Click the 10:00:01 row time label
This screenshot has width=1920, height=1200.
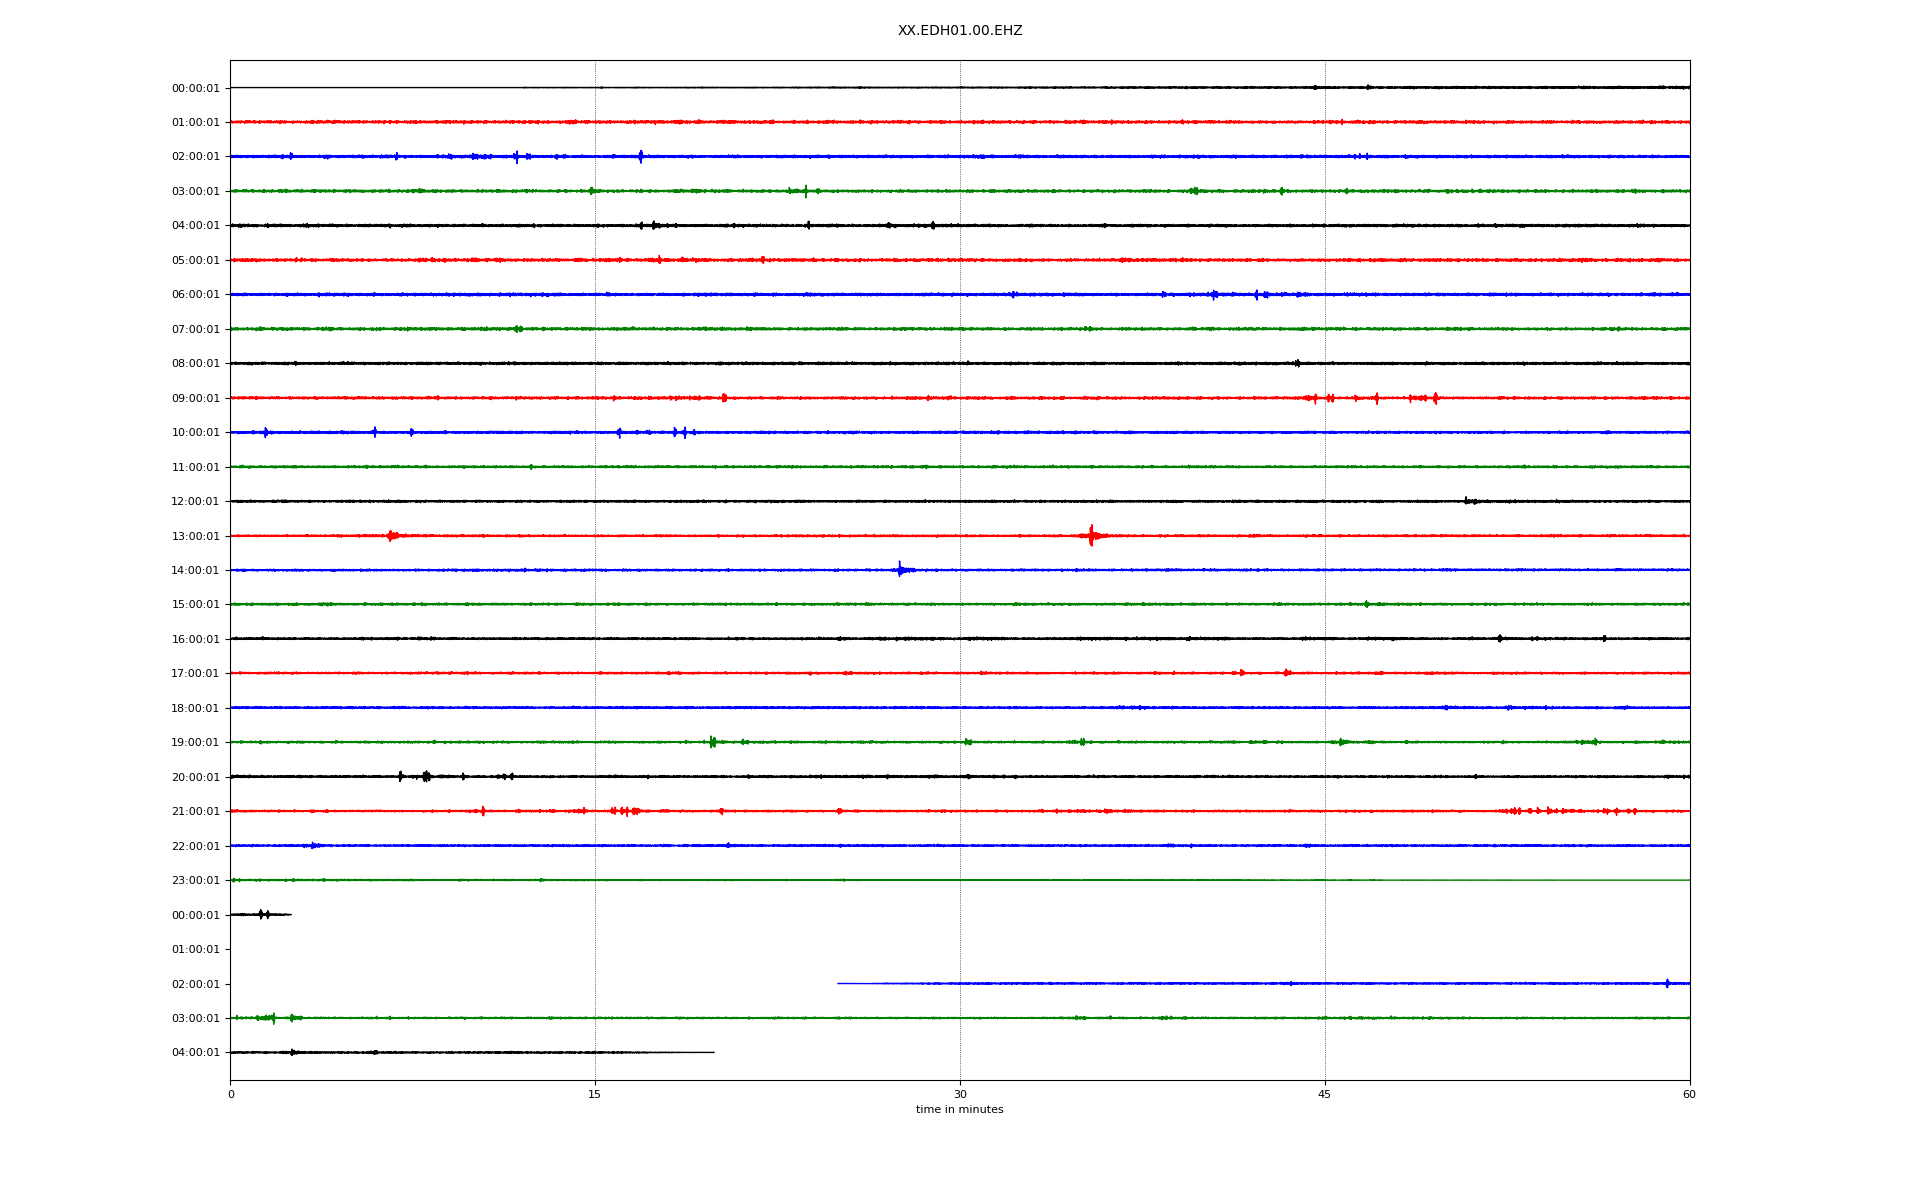195,432
